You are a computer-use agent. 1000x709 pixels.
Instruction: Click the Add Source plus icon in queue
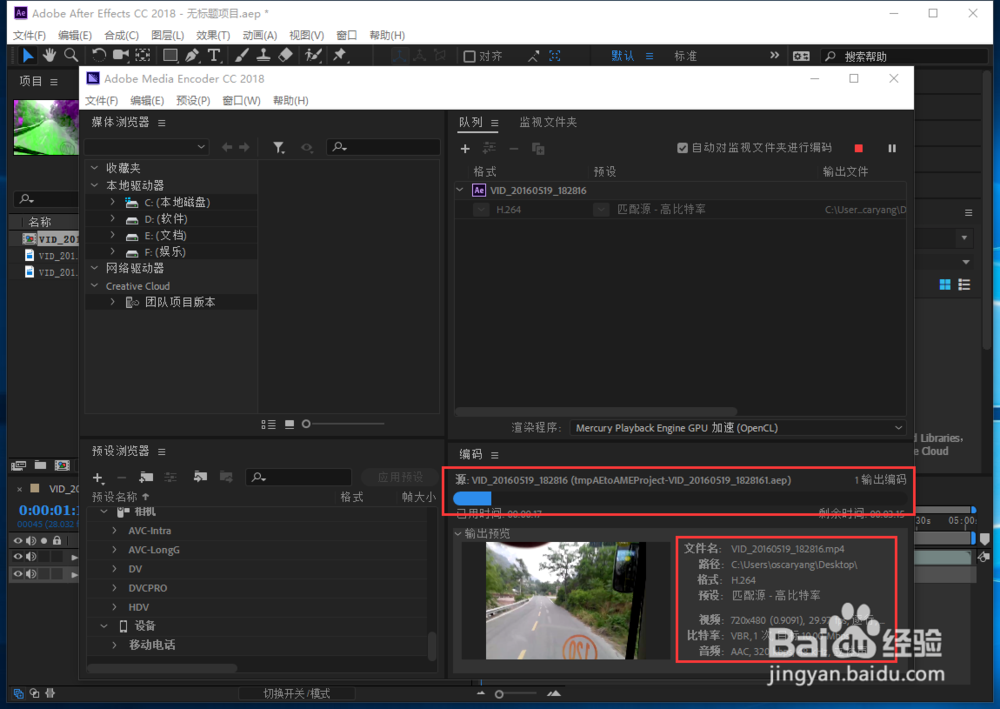(464, 148)
